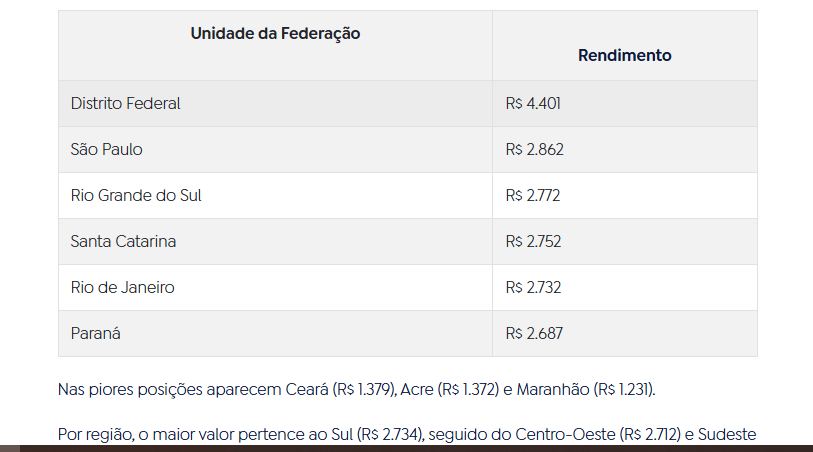Select the Rio de Janeiro cell

[x=275, y=288]
